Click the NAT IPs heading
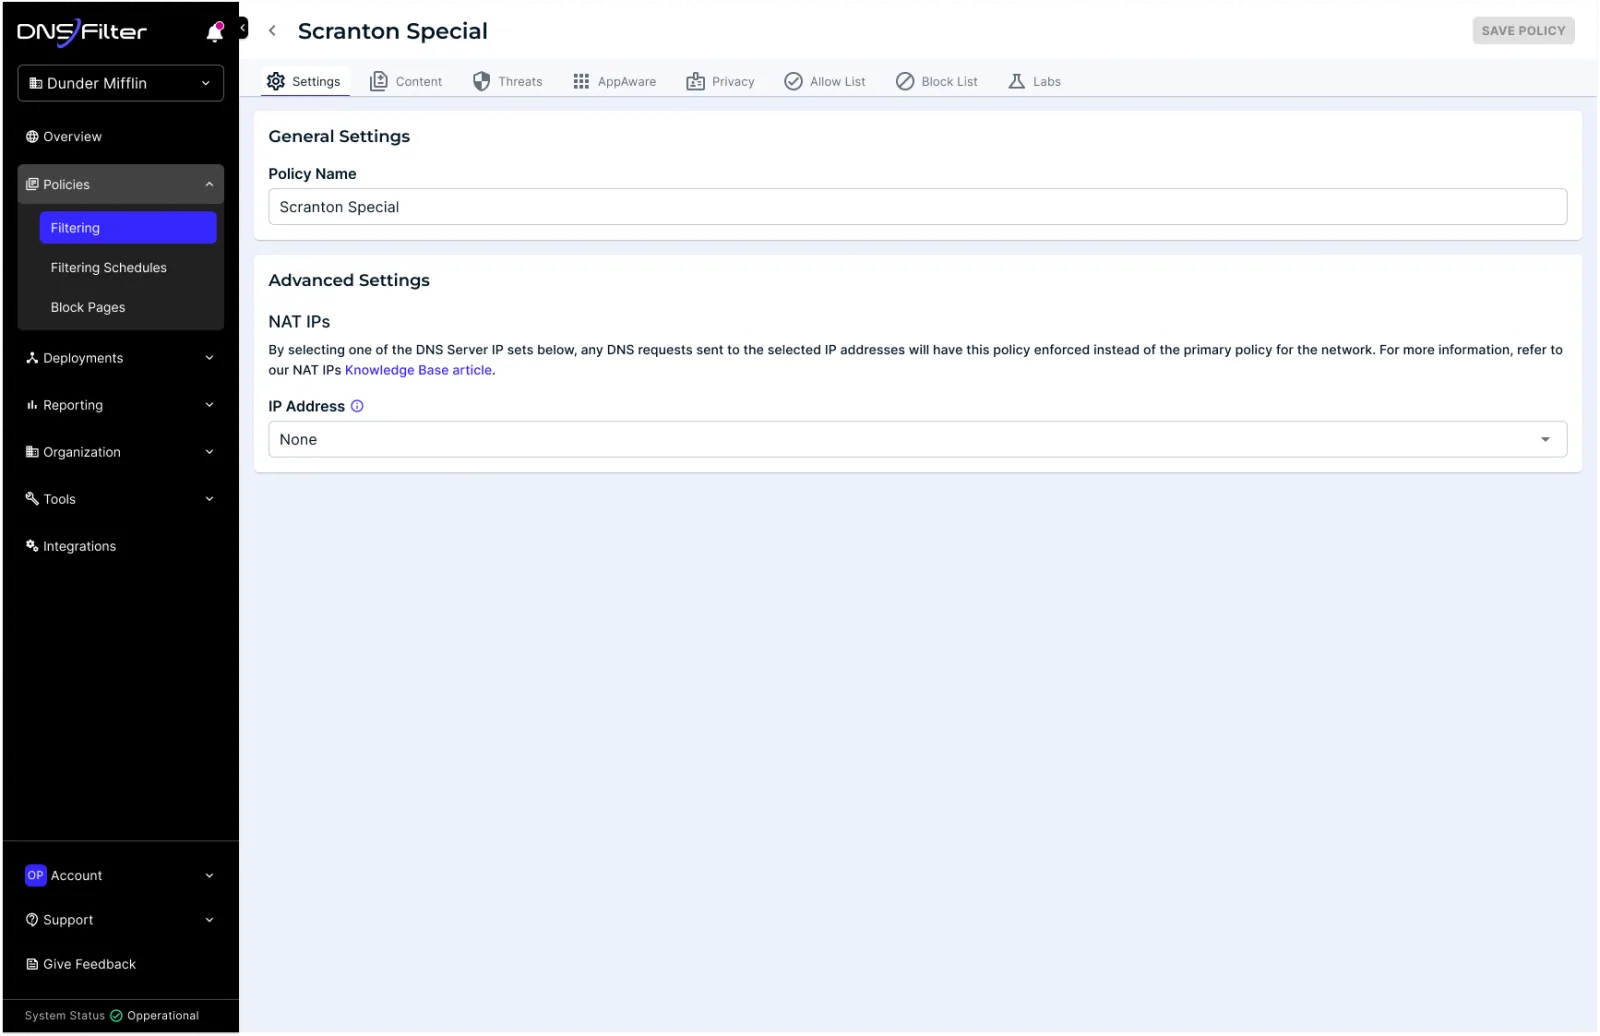The width and height of the screenshot is (1600, 1036). click(x=299, y=322)
